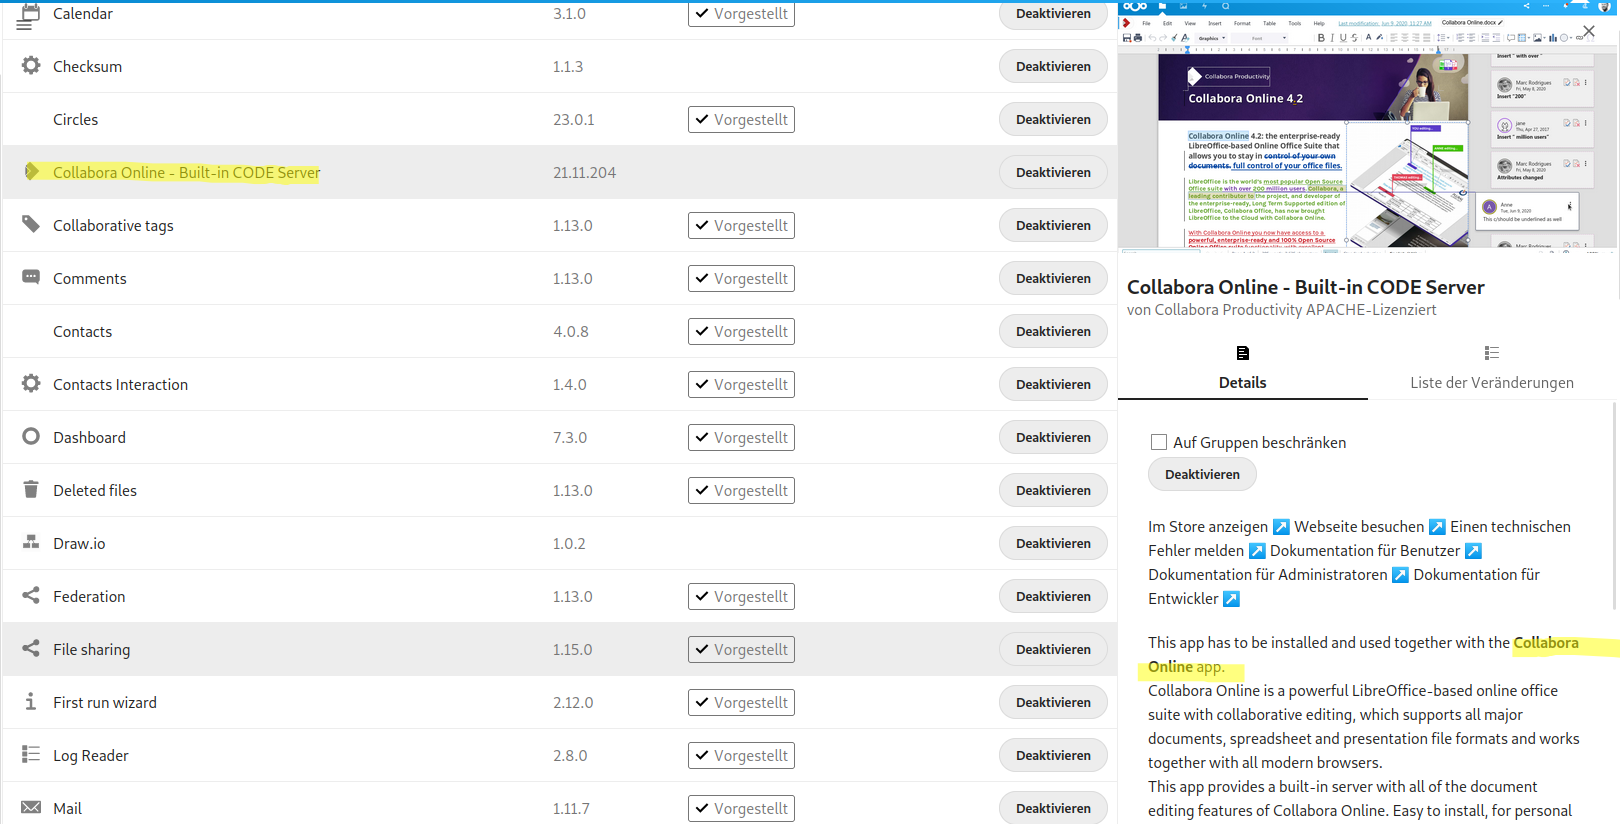Click Vorgestellt badge for File sharing
1620x824 pixels.
(741, 649)
